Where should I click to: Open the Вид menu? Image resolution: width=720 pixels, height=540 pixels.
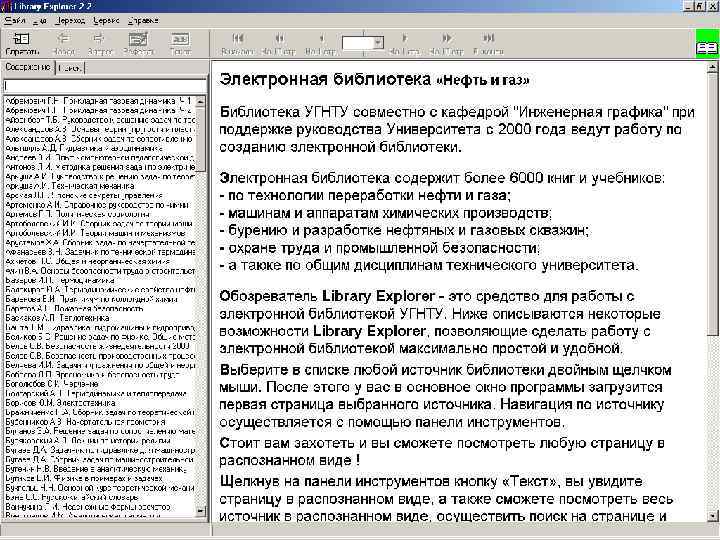coord(40,20)
